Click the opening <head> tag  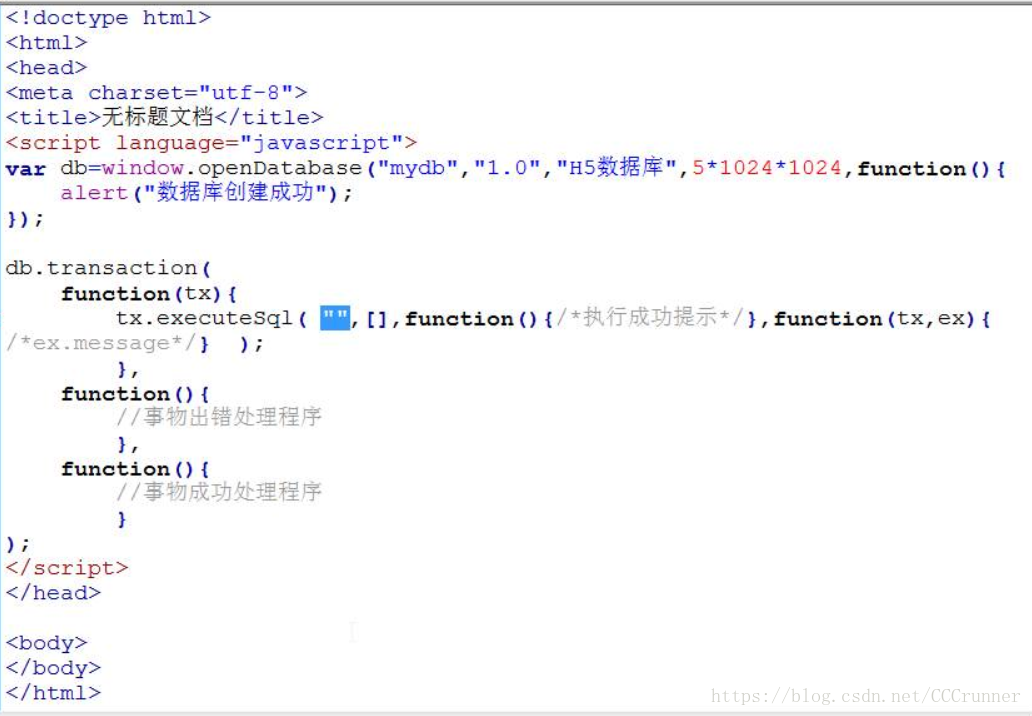[47, 68]
